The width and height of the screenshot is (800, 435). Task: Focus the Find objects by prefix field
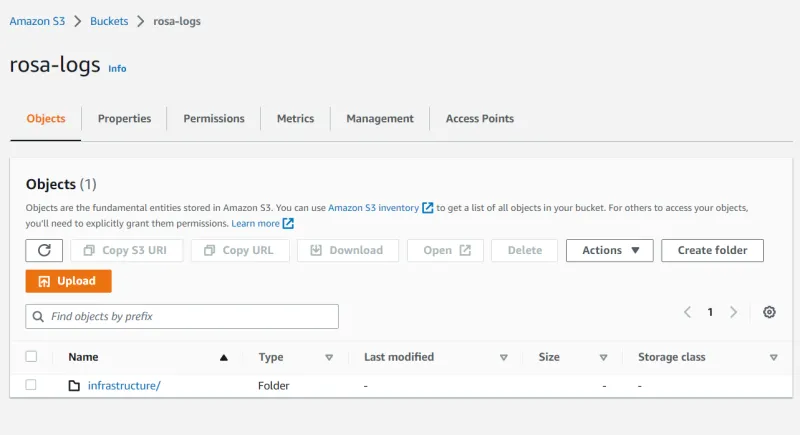click(x=190, y=316)
